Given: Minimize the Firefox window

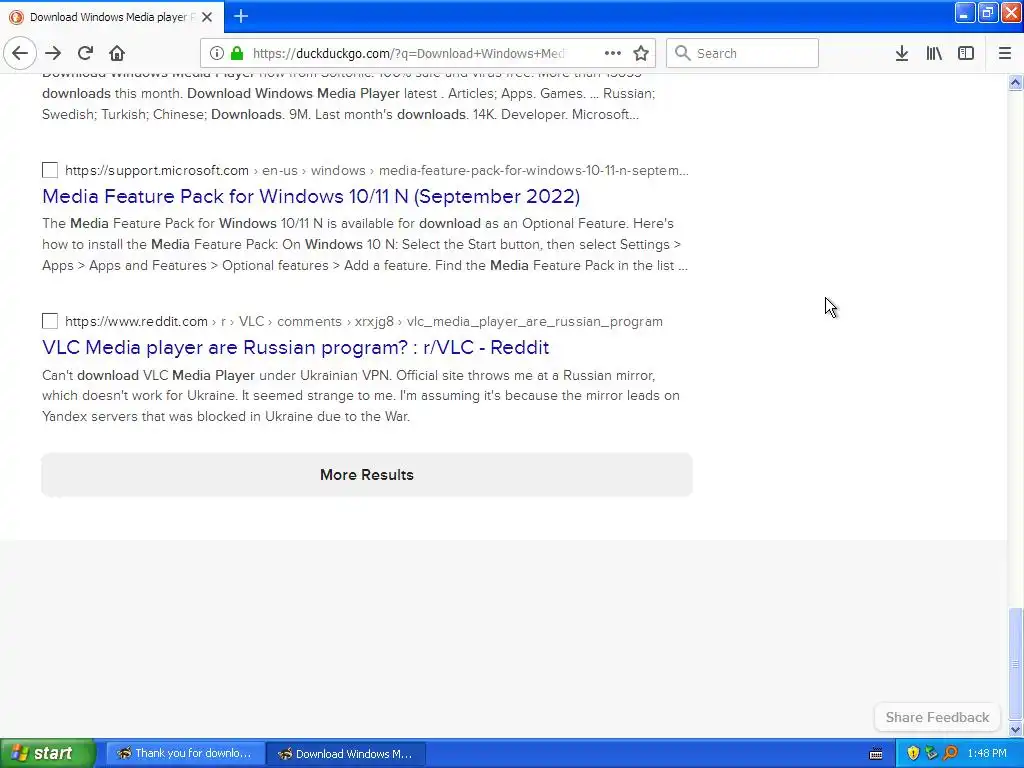Looking at the screenshot, I should click(965, 12).
